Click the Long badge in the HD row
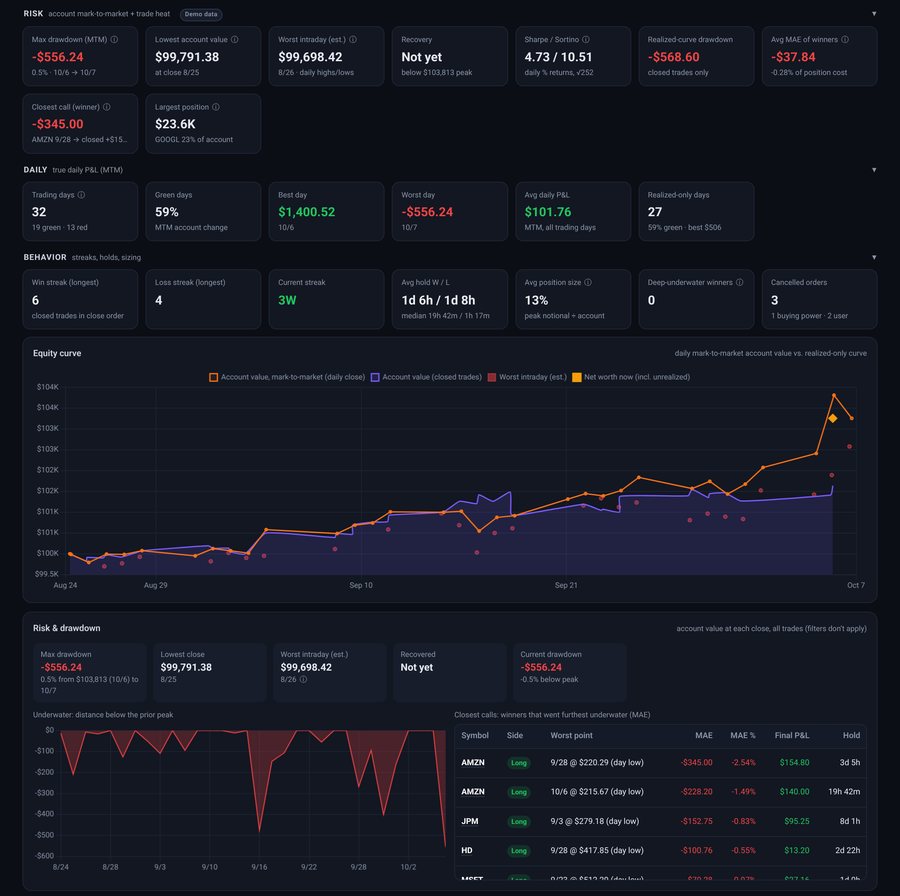 tap(519, 851)
